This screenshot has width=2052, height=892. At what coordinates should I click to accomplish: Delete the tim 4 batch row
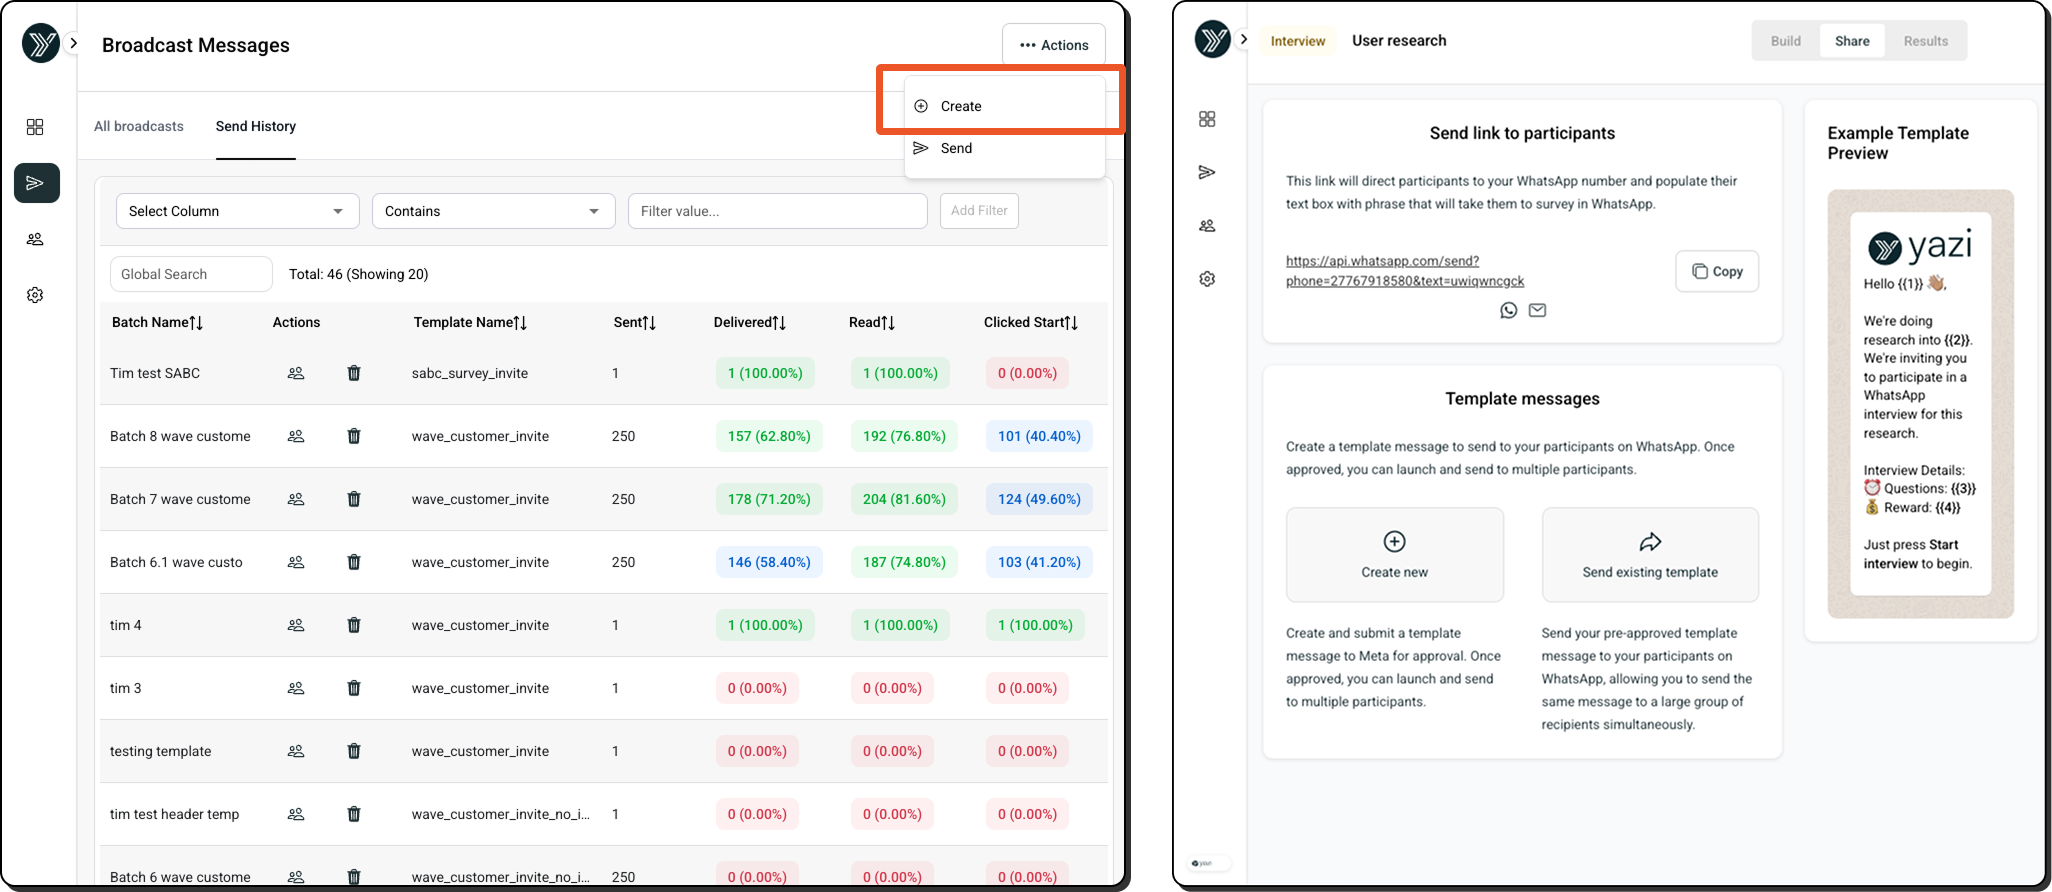point(354,625)
